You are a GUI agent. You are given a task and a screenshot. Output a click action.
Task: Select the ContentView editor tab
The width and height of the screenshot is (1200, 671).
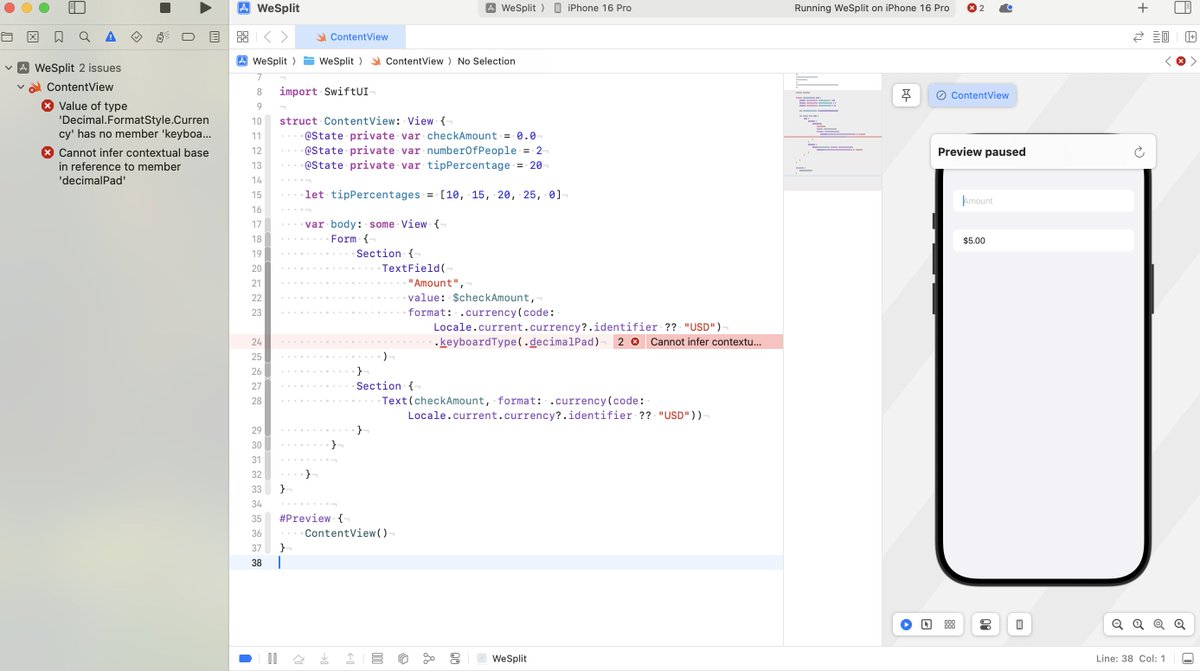coord(351,37)
